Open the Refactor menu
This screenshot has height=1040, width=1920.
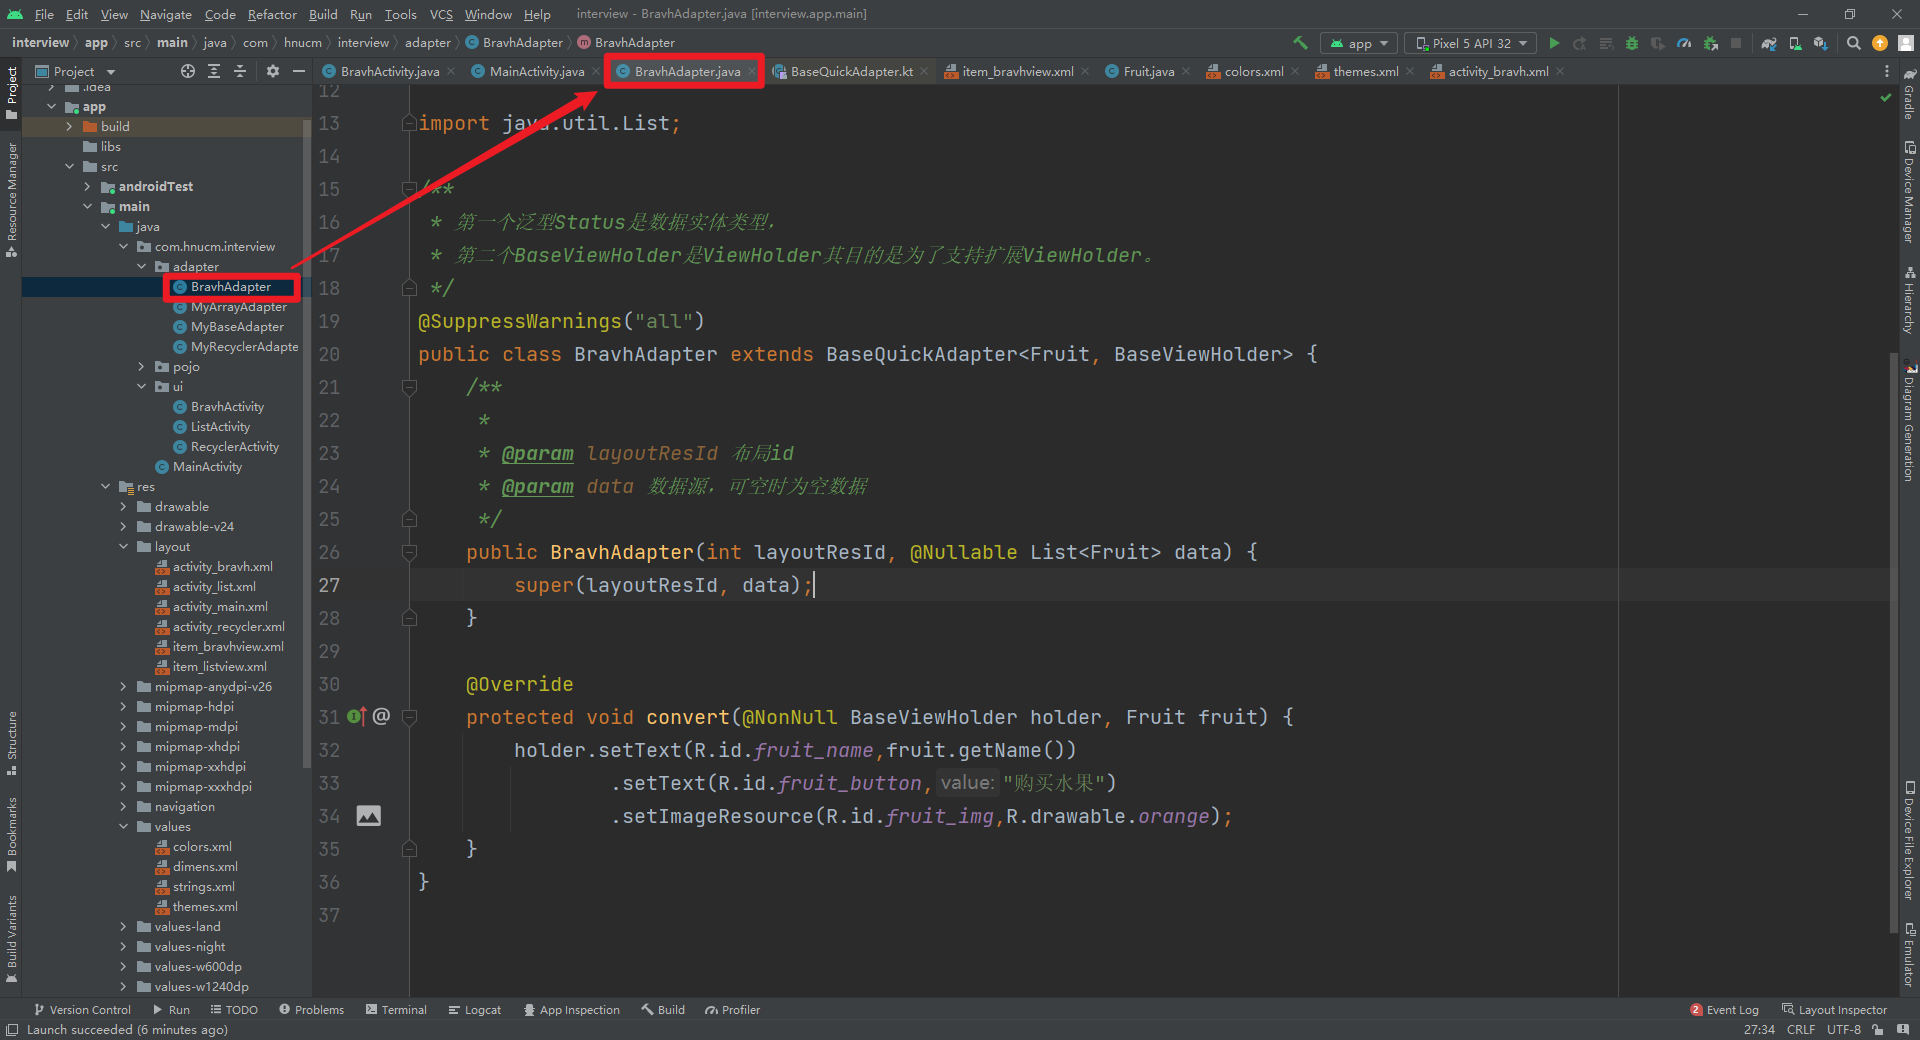coord(272,14)
